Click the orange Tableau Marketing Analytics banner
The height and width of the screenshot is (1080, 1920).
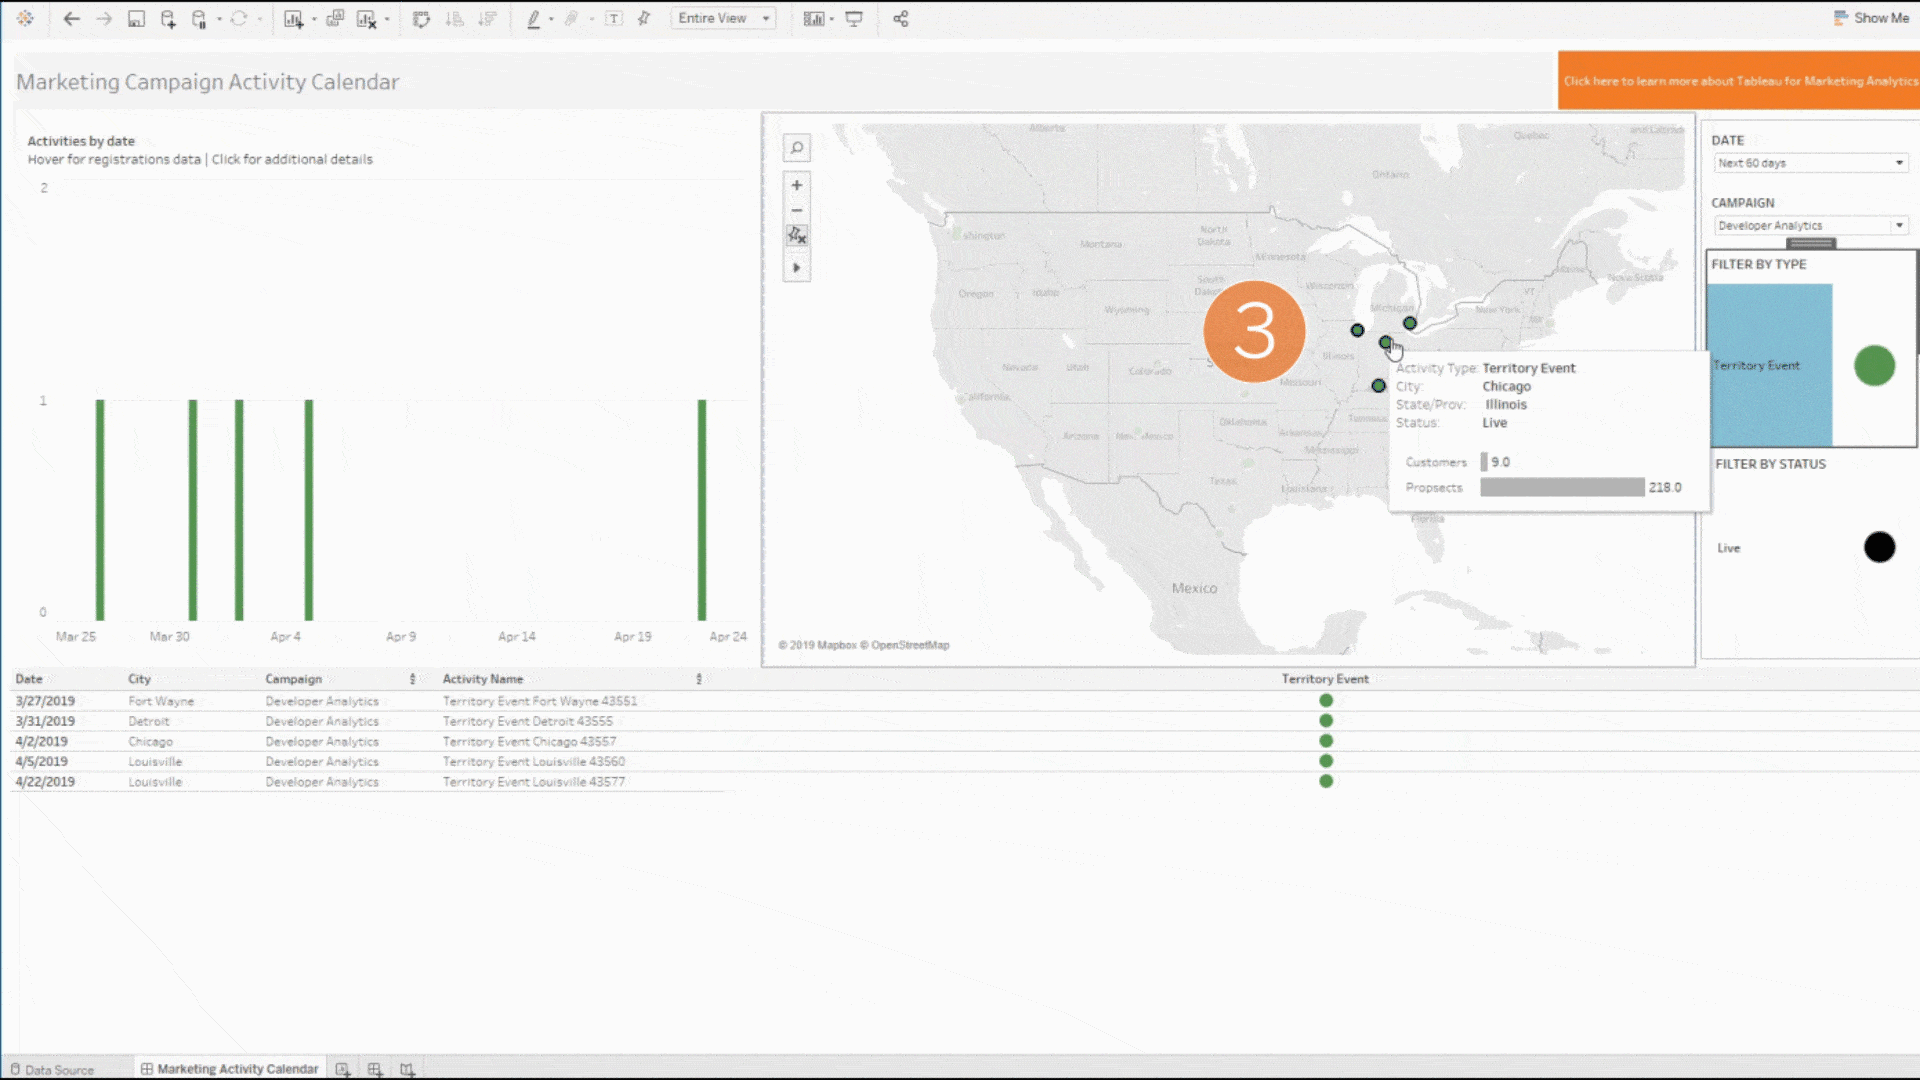[1738, 81]
